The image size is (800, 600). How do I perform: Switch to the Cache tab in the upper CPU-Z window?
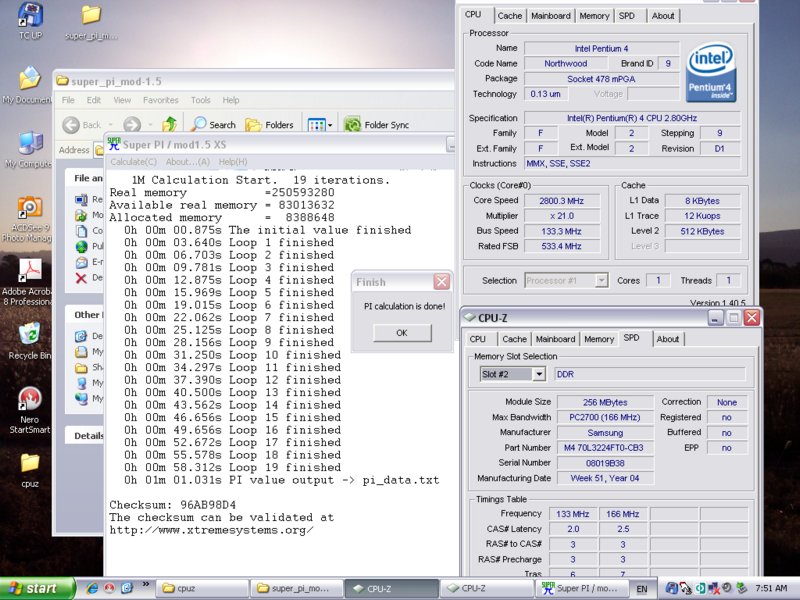[510, 16]
